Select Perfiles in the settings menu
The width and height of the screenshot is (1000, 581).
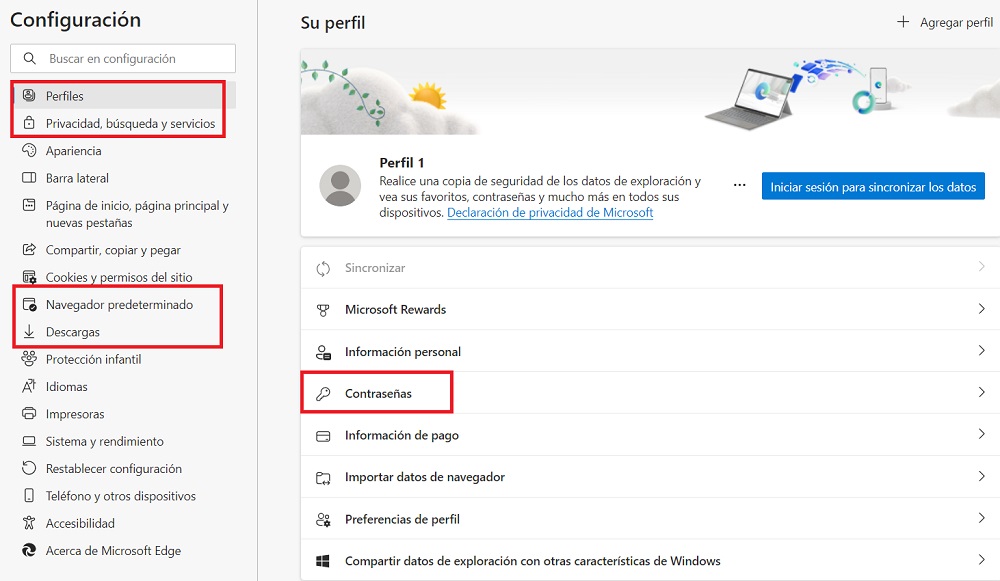pyautogui.click(x=123, y=96)
